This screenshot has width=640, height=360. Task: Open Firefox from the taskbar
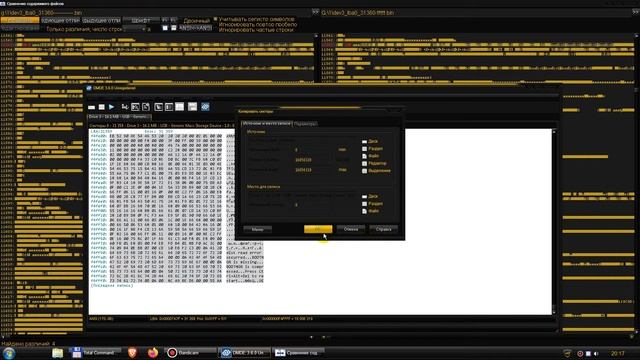click(x=153, y=353)
